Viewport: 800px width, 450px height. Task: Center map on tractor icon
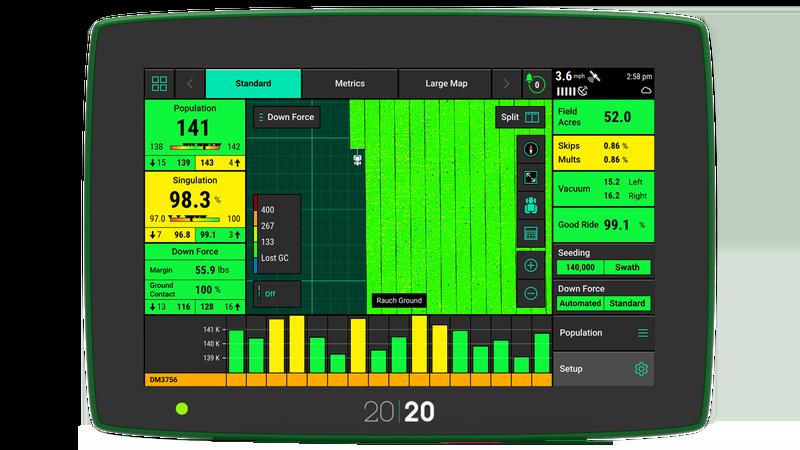click(x=531, y=206)
